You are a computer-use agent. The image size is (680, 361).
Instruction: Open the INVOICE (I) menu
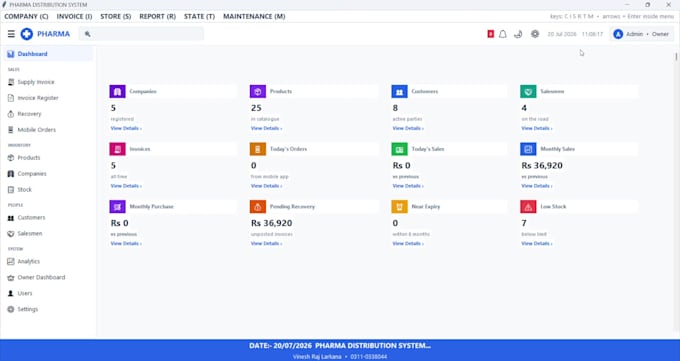point(74,16)
